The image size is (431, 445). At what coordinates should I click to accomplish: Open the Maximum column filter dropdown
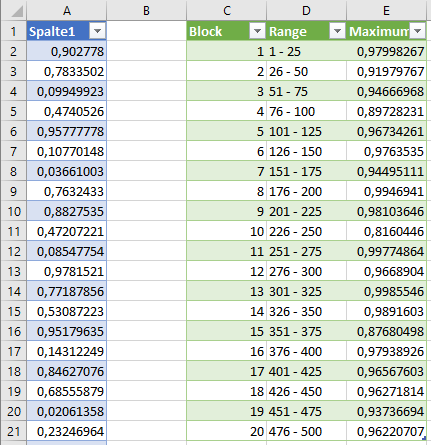tap(417, 31)
